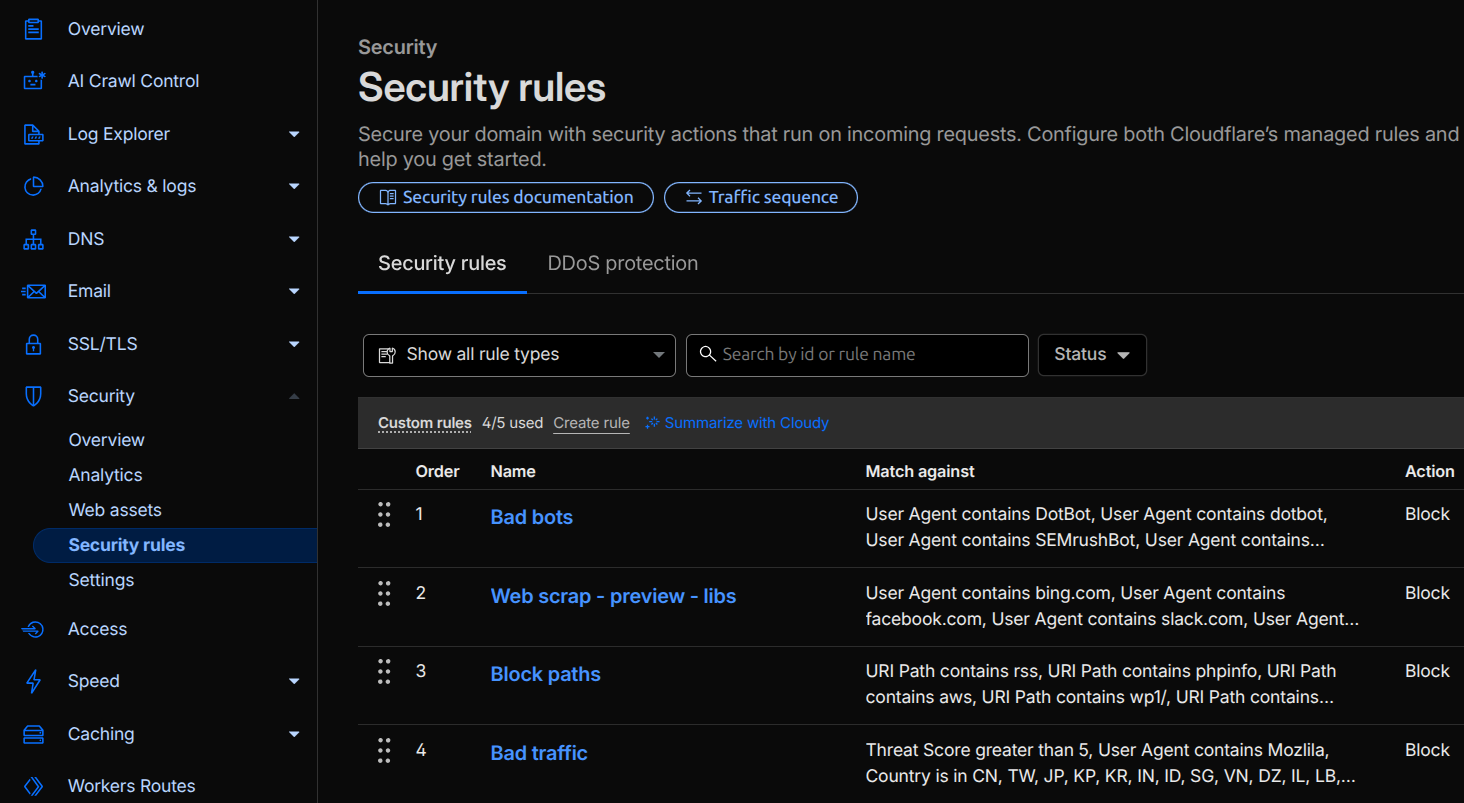Click the Access icon in sidebar
The height and width of the screenshot is (803, 1464).
click(x=34, y=629)
